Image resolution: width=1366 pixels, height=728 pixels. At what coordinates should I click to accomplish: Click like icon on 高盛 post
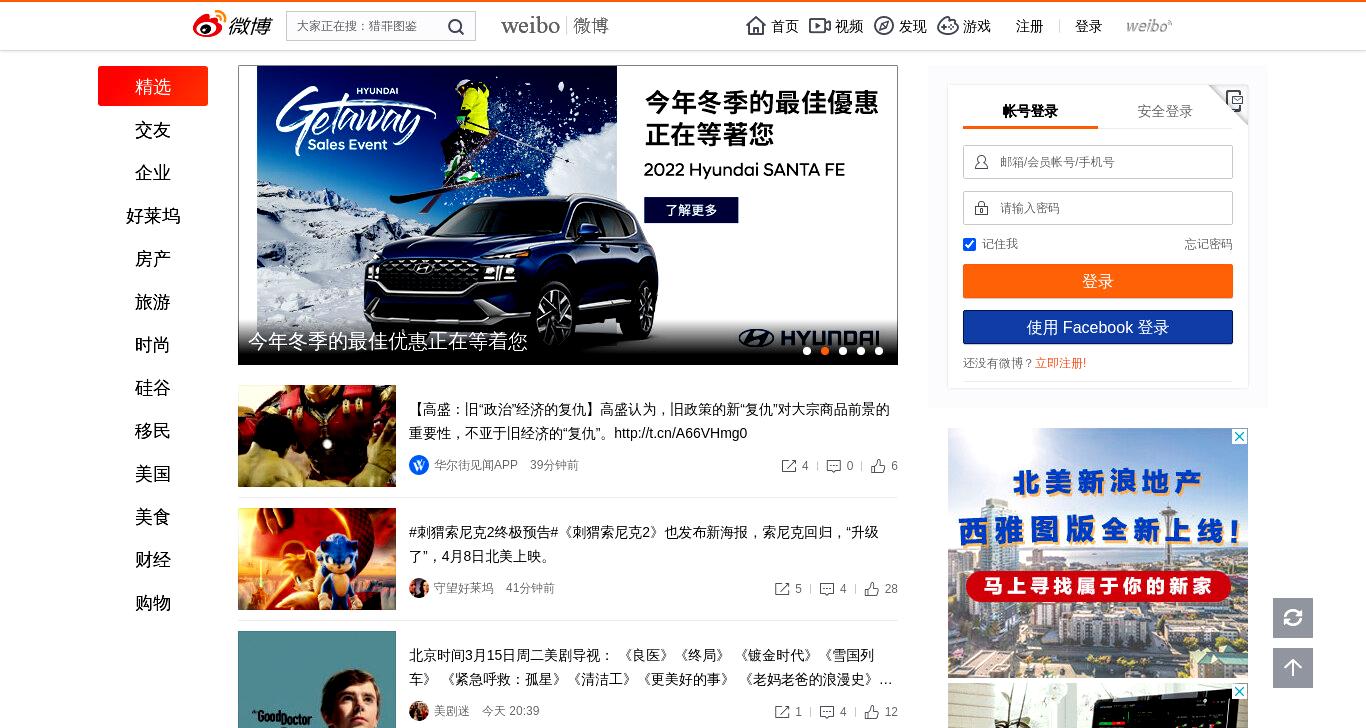point(878,466)
